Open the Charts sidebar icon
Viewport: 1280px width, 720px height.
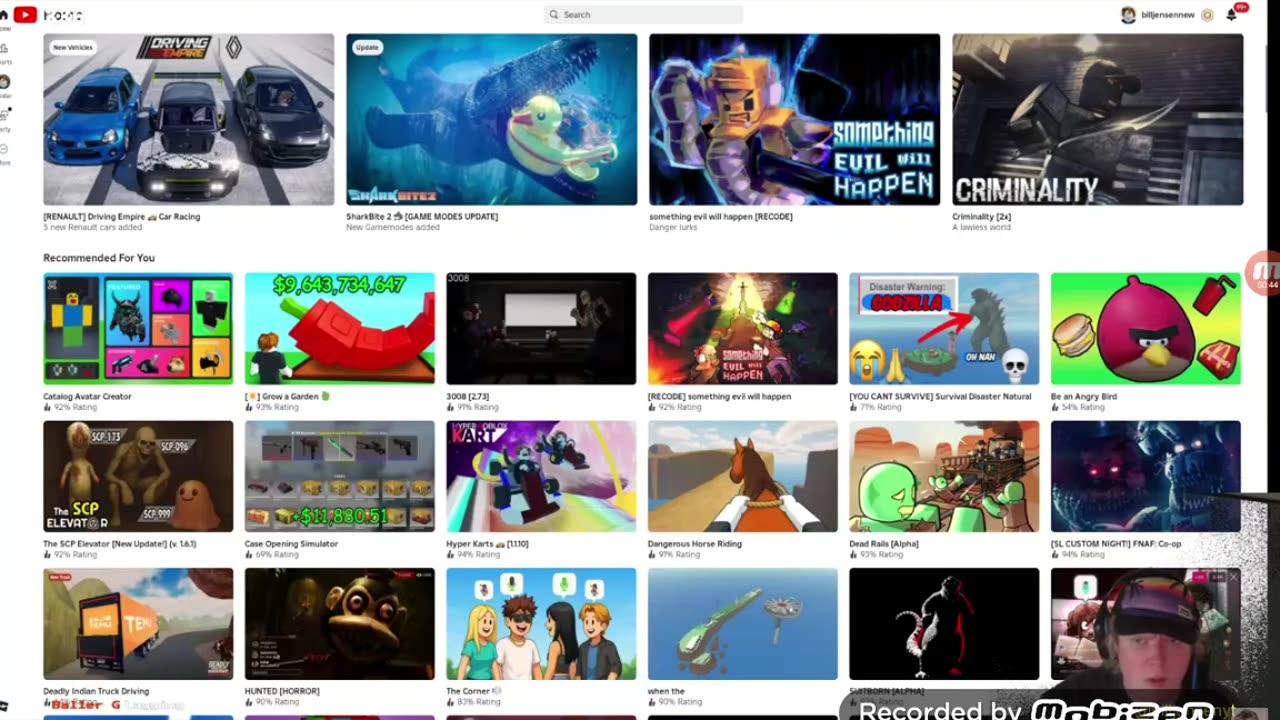coord(5,49)
